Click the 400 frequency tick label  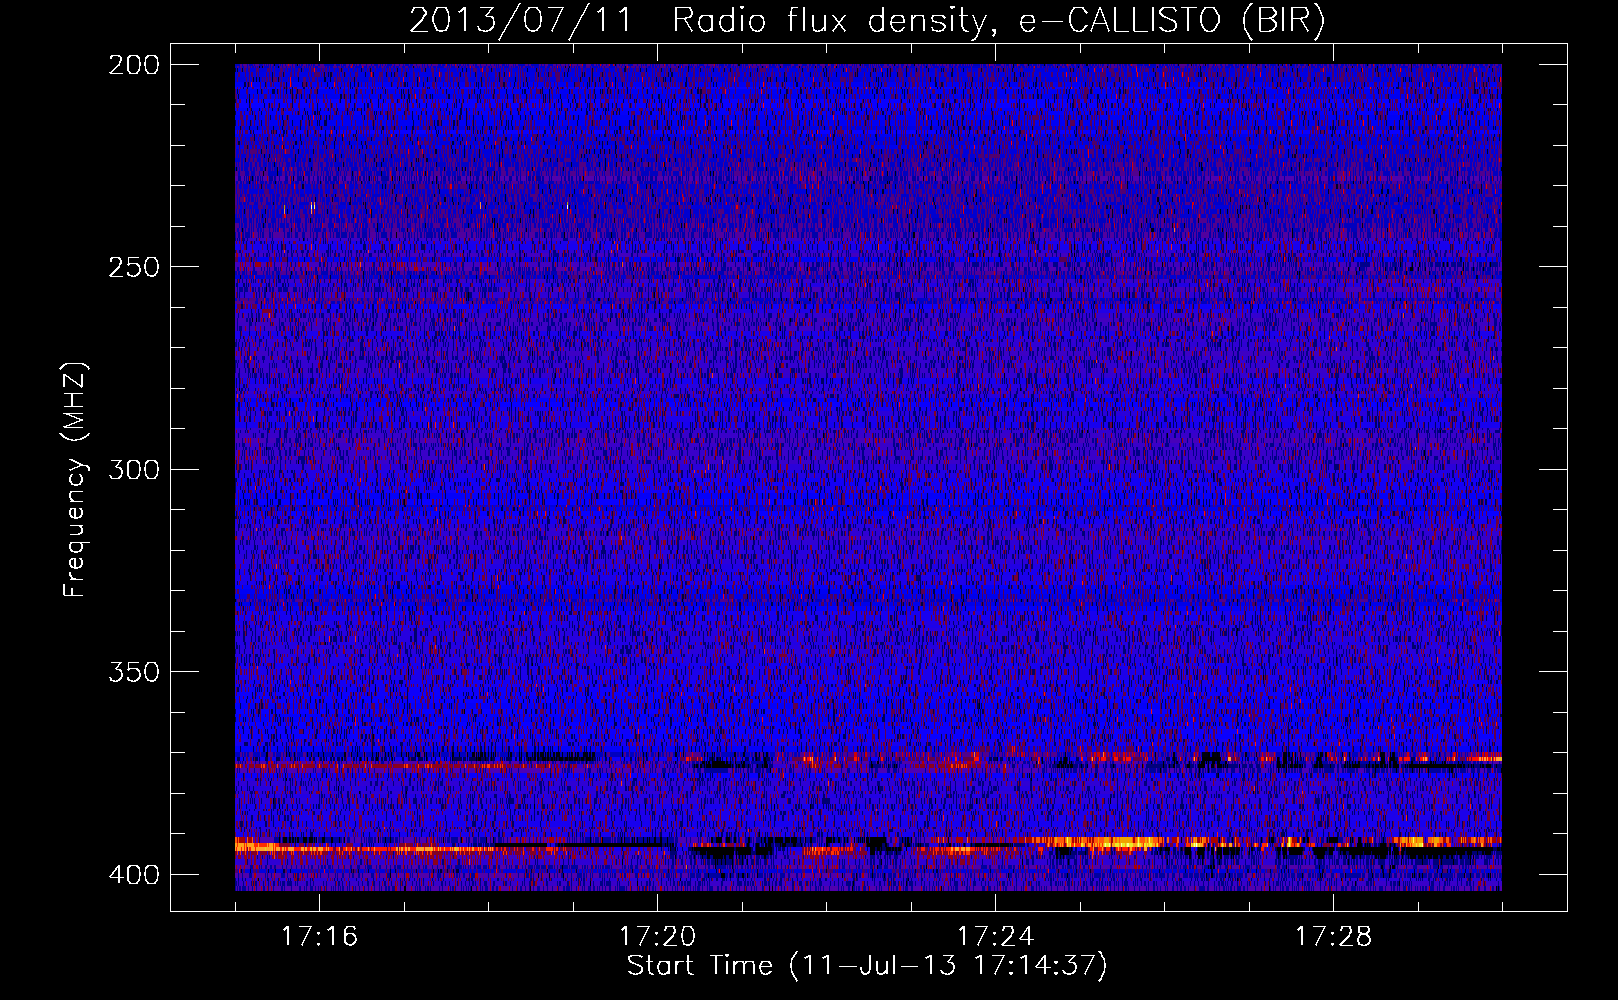134,874
